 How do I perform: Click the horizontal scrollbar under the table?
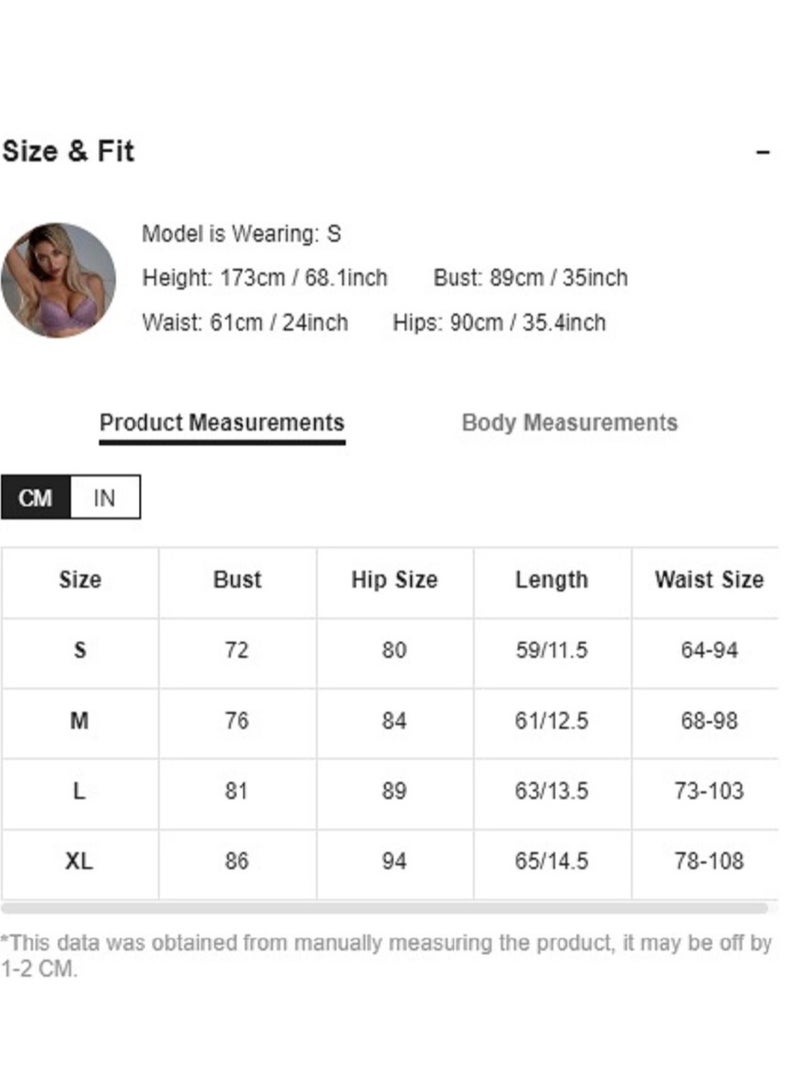pyautogui.click(x=384, y=908)
